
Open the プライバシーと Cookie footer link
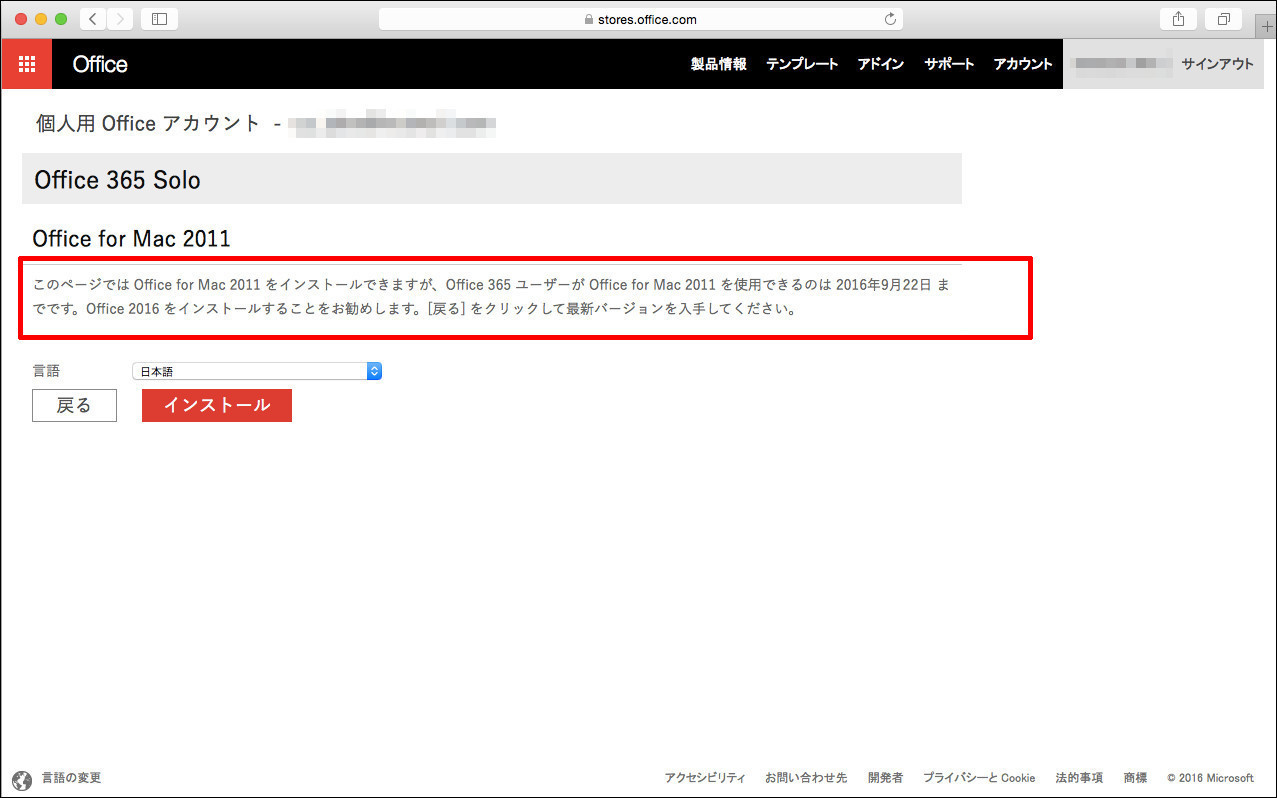click(979, 778)
